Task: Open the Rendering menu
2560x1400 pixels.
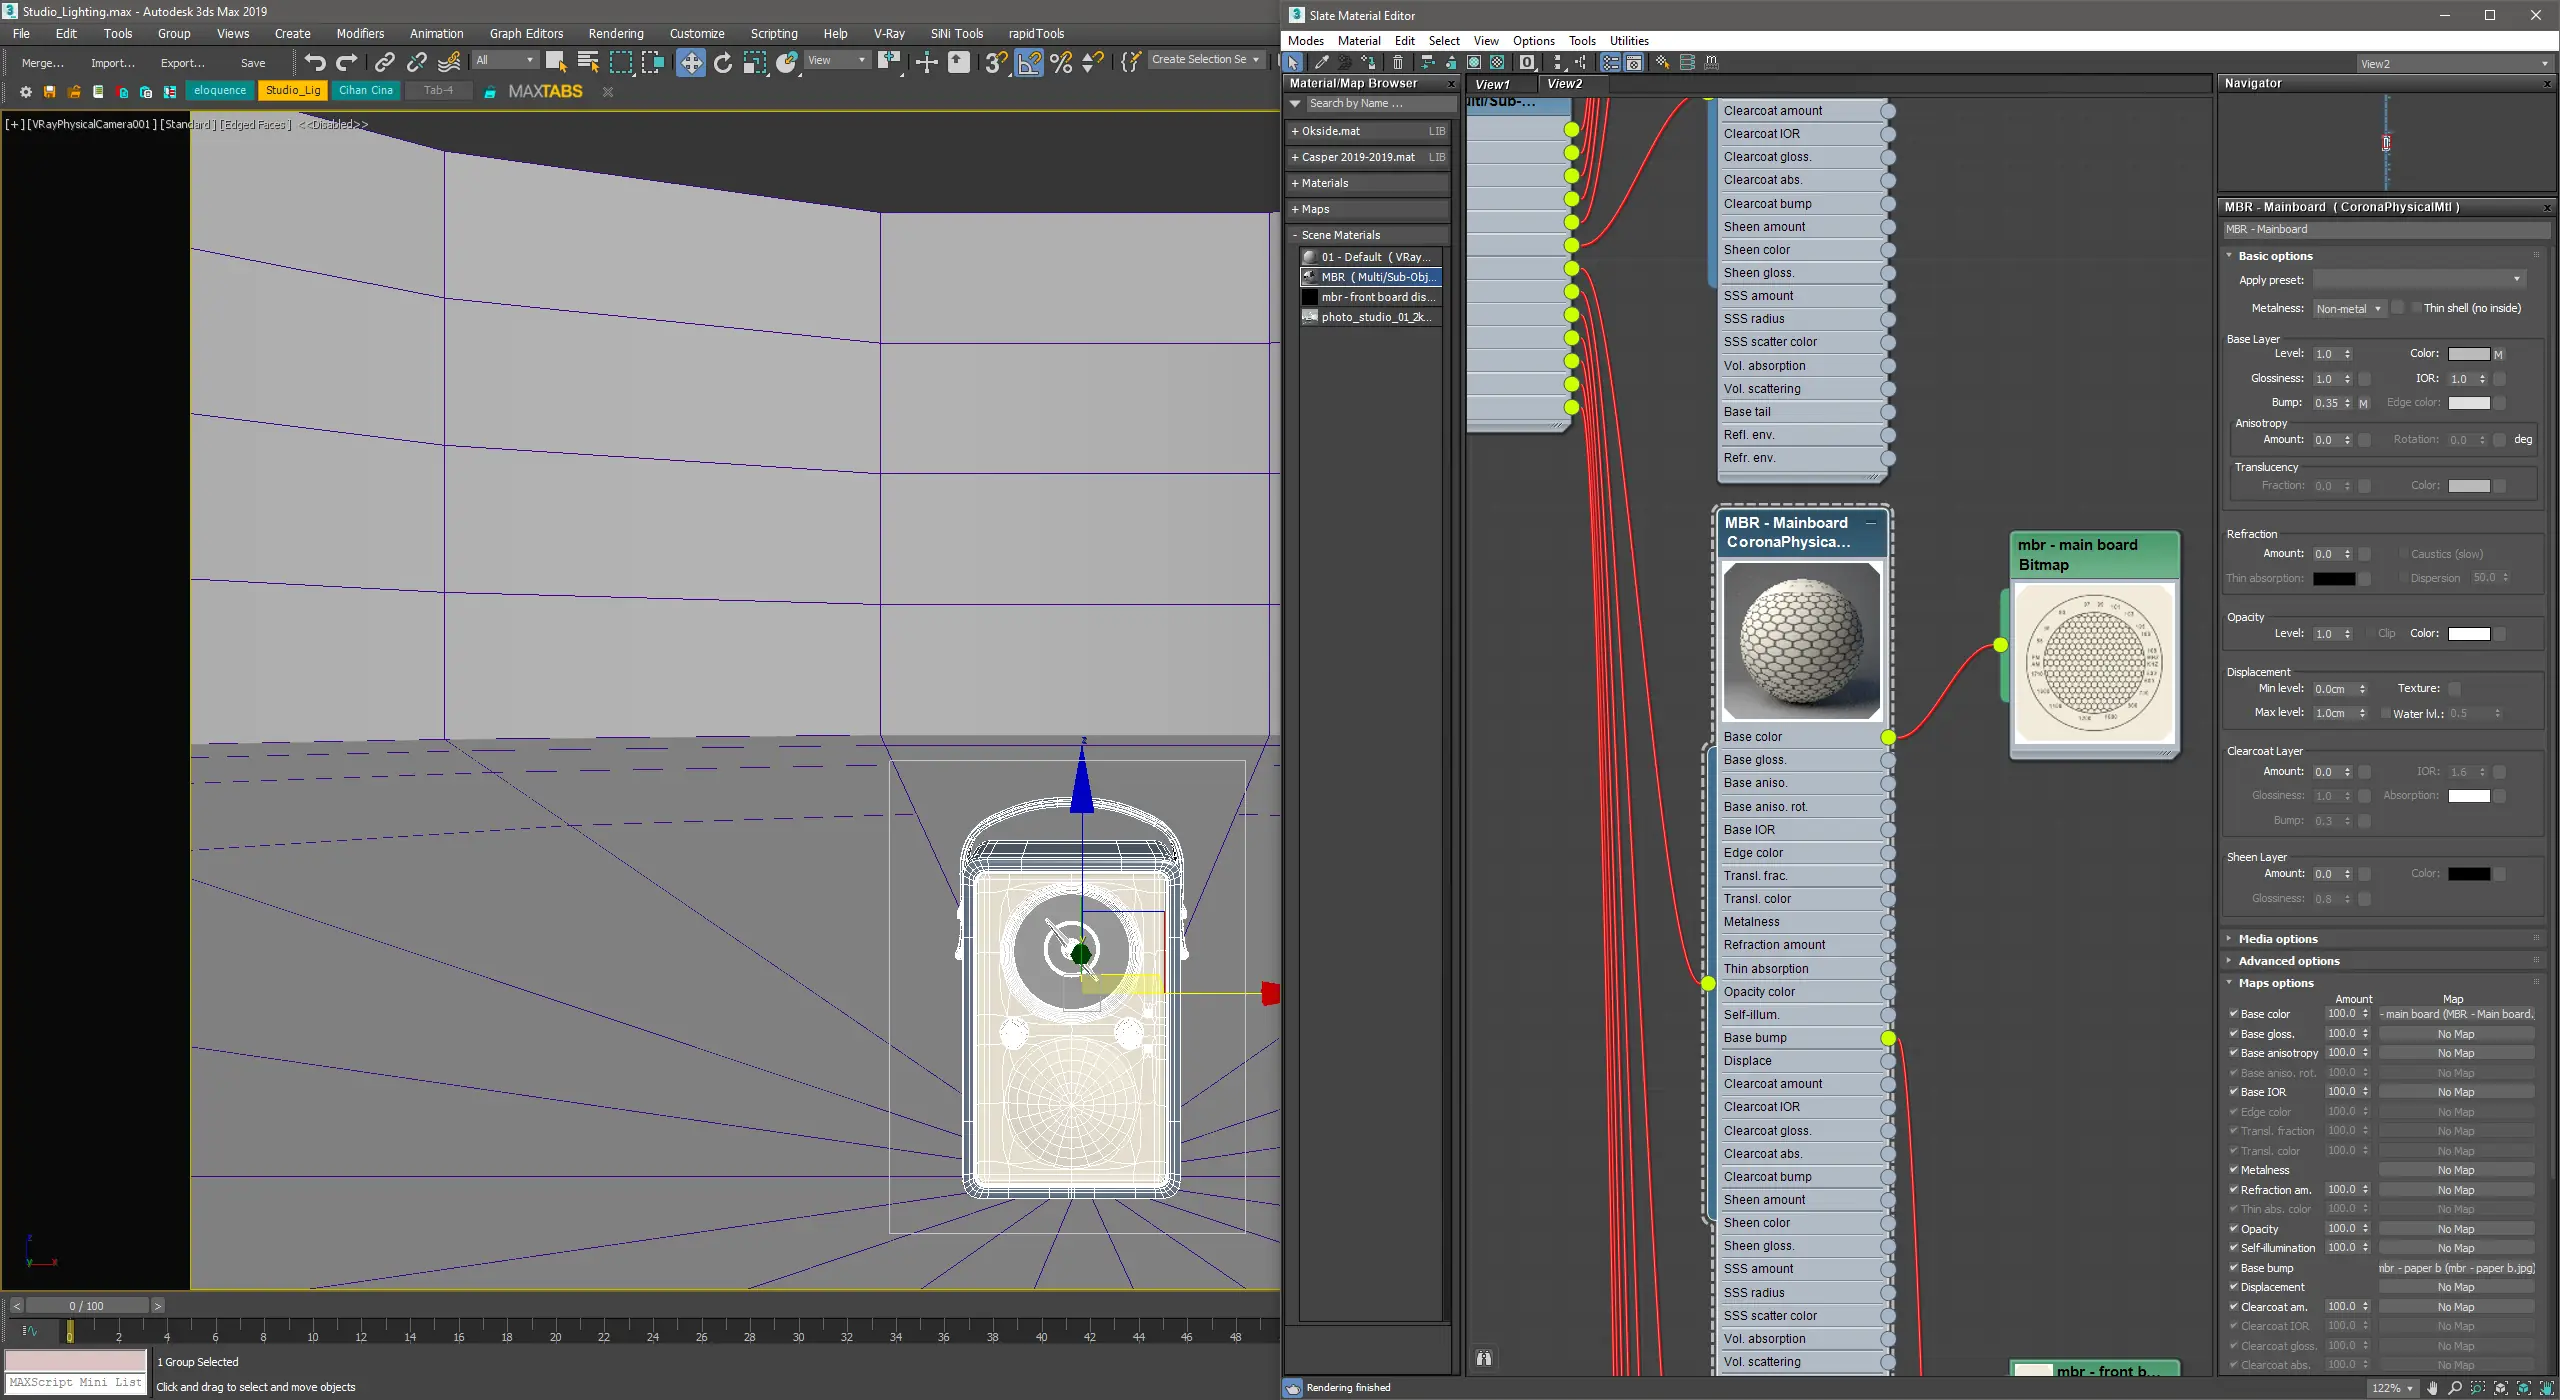Action: pos(615,33)
